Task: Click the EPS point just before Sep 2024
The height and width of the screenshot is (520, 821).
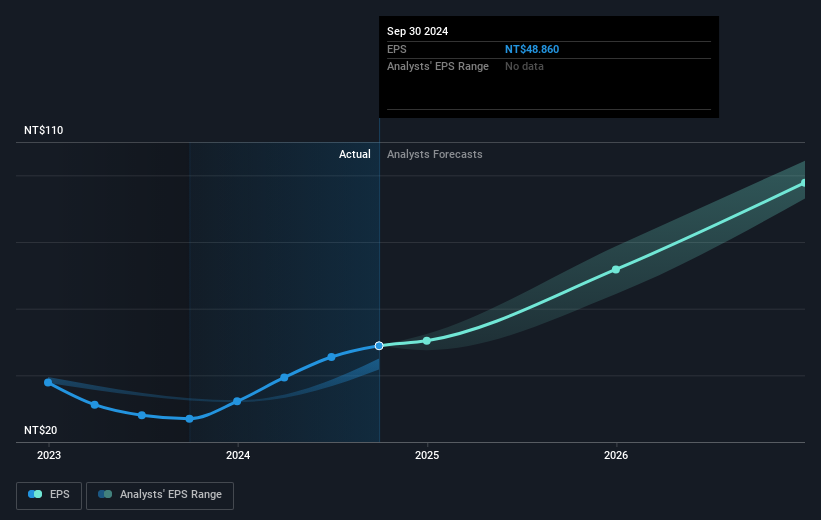Action: tap(331, 357)
